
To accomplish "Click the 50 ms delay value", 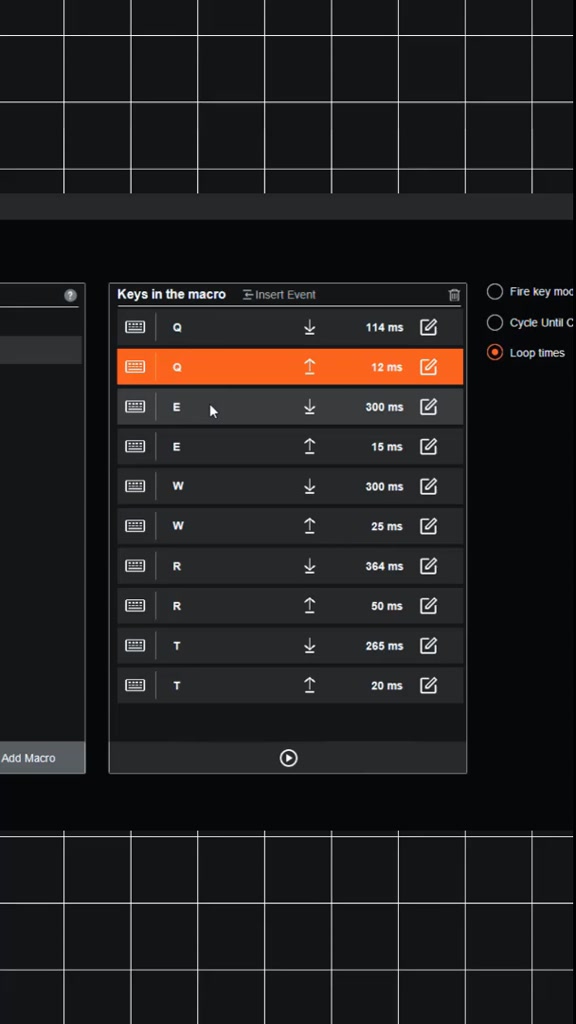I will [x=387, y=606].
